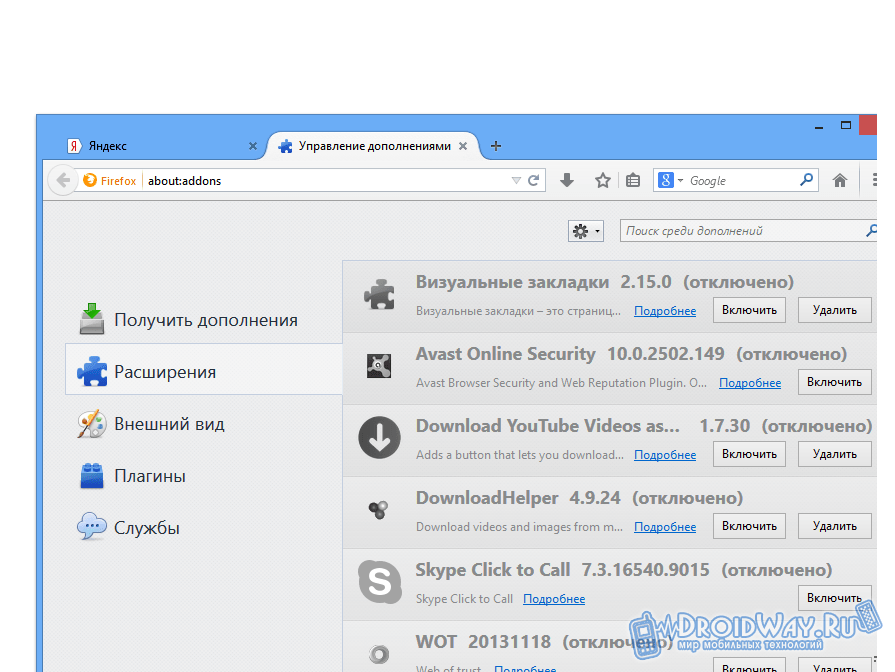The height and width of the screenshot is (672, 895).
Task: Remove Визуальные закладки with Удалить
Action: (834, 310)
